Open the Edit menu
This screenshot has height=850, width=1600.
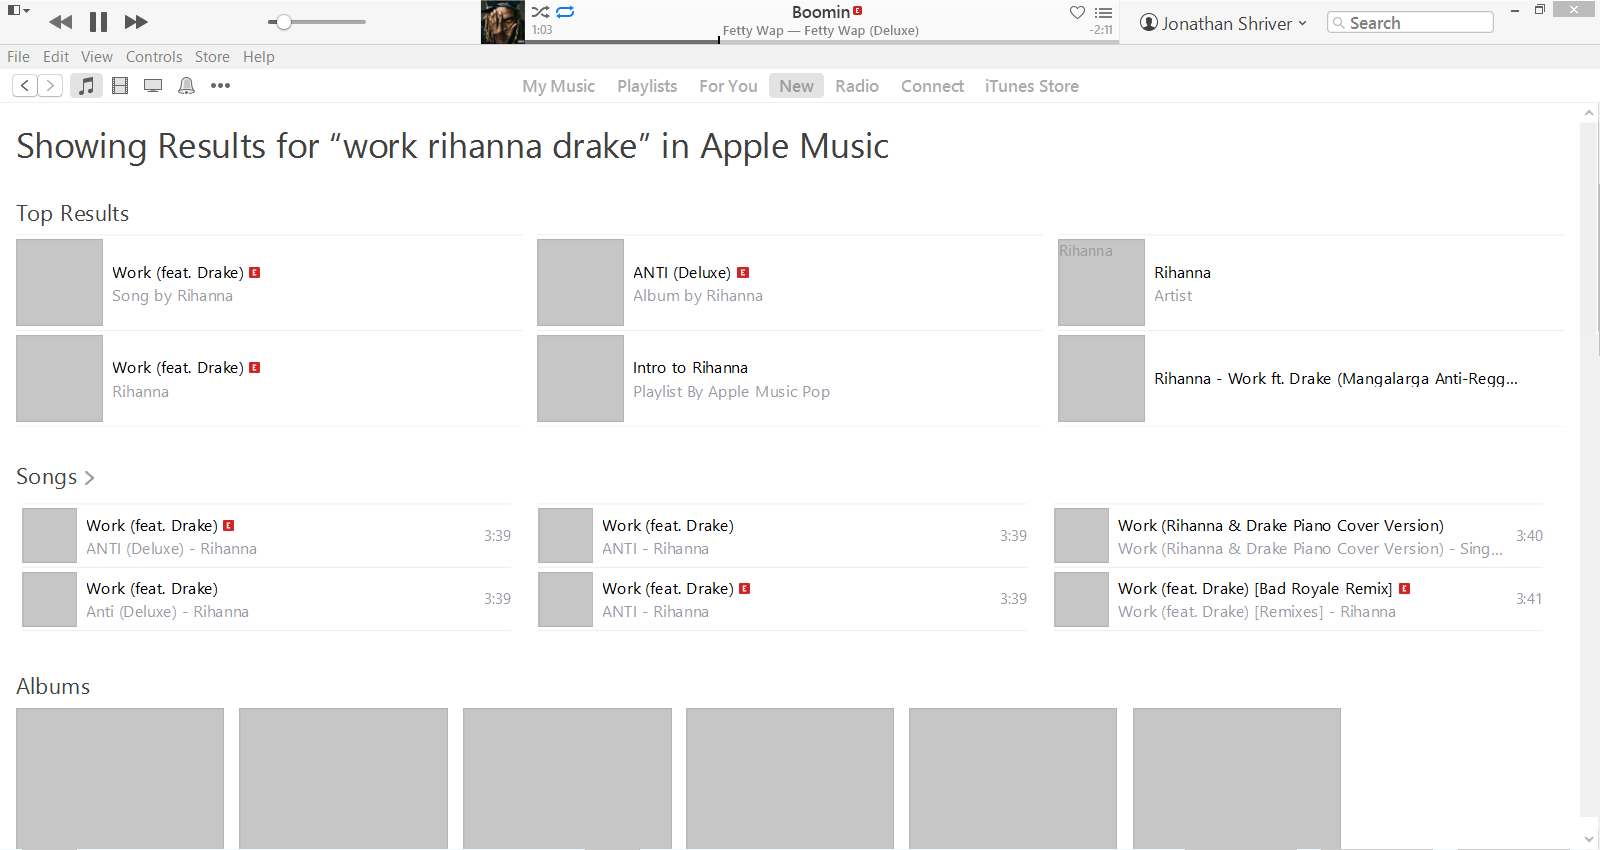pyautogui.click(x=56, y=57)
